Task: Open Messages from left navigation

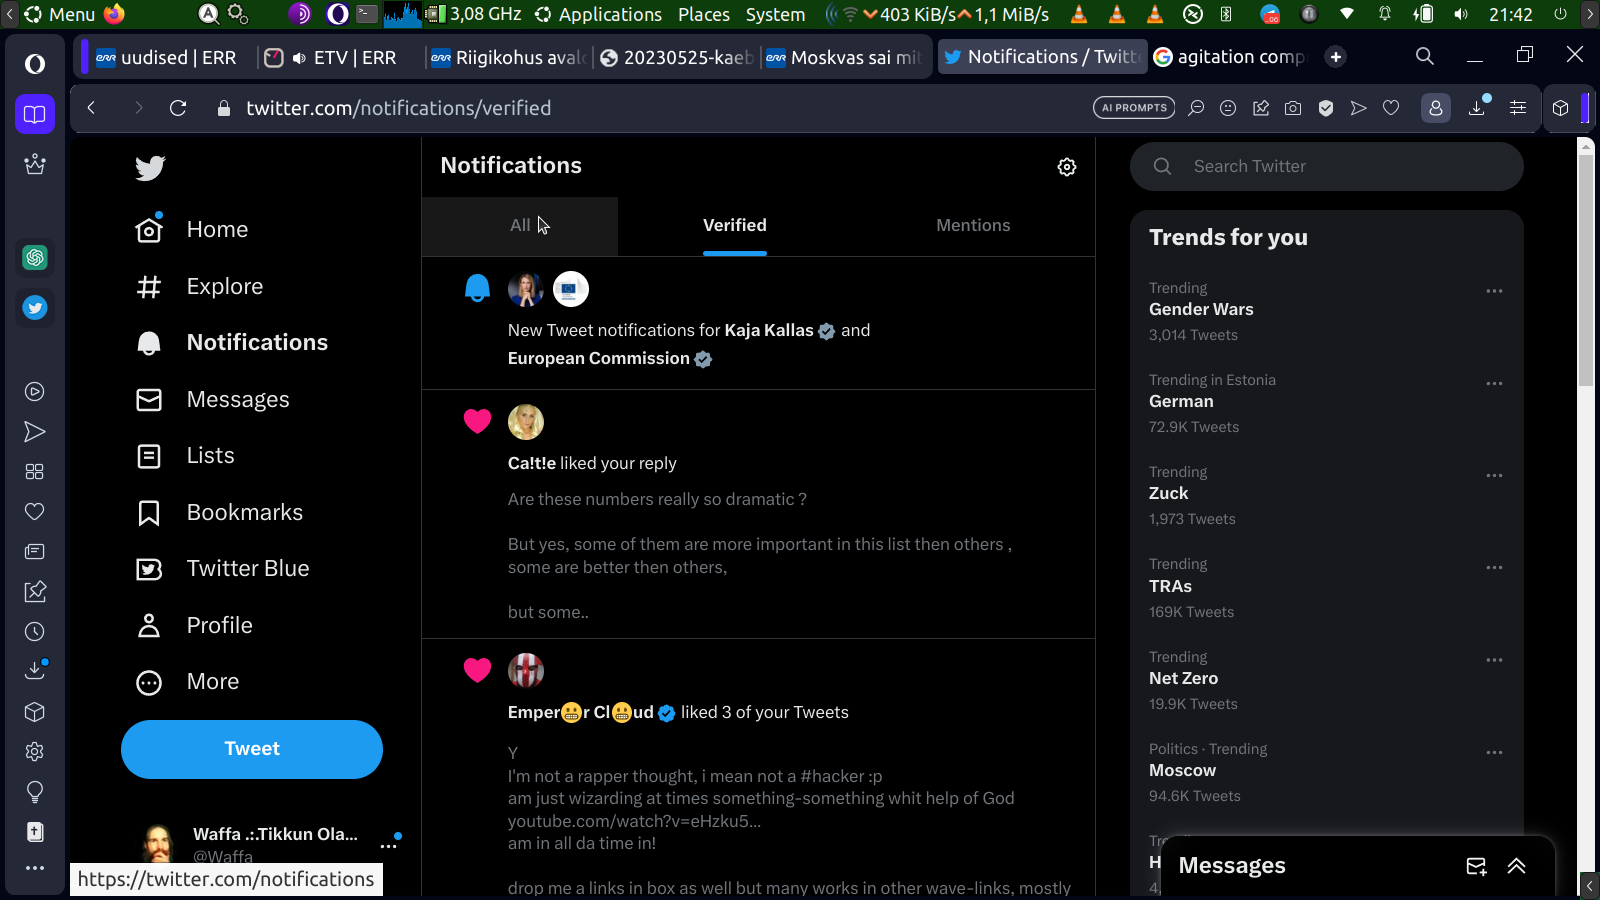Action: click(213, 400)
